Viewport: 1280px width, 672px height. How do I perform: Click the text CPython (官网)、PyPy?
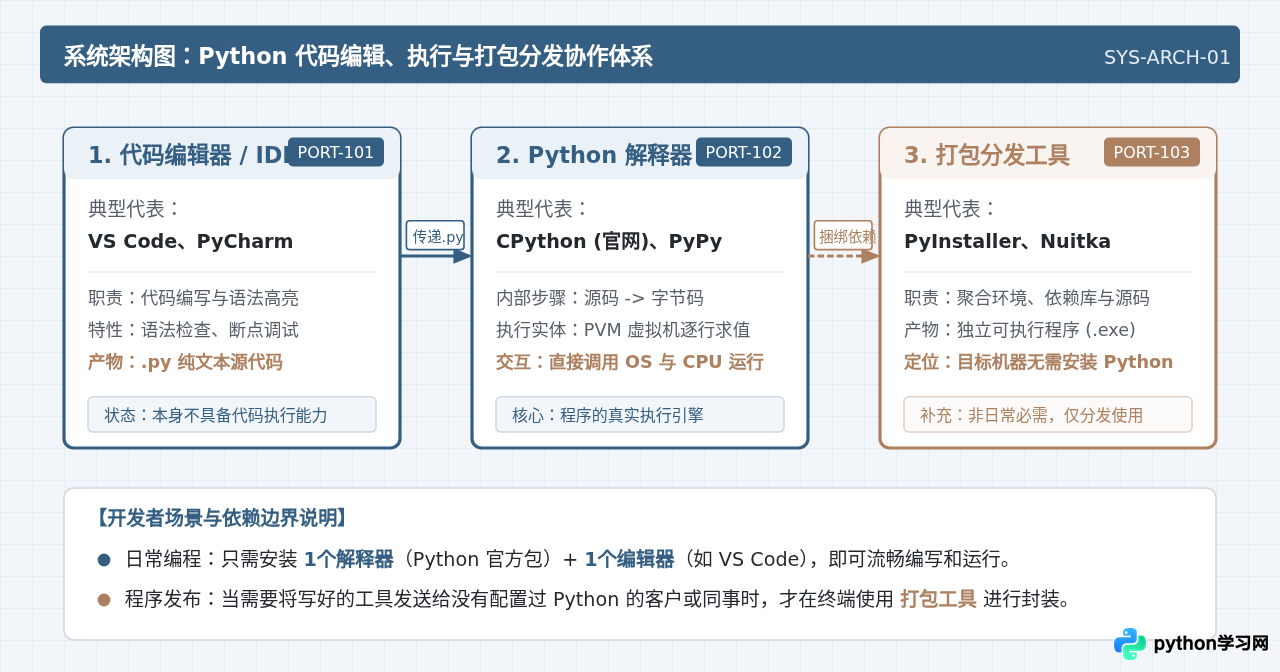pyautogui.click(x=609, y=241)
